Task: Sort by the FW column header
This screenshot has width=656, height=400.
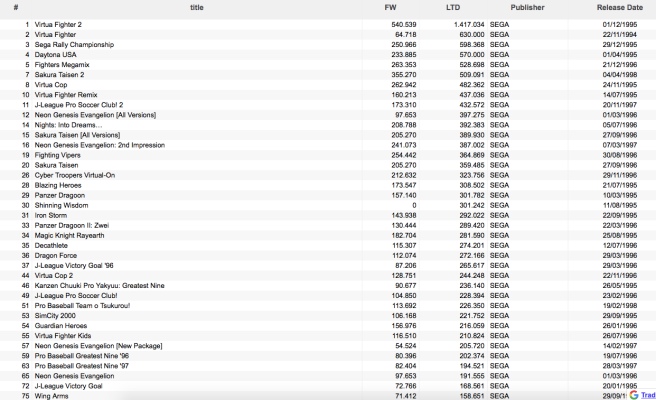Action: pos(390,8)
